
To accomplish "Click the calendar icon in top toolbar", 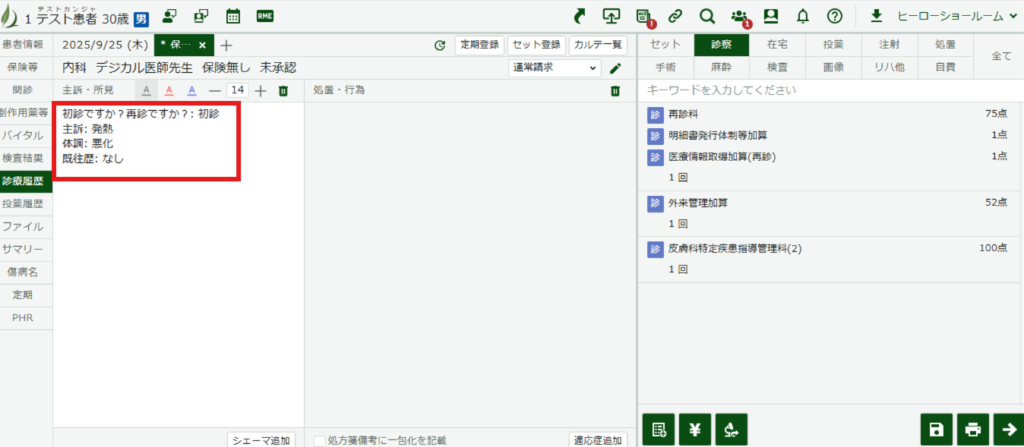I will [x=233, y=16].
